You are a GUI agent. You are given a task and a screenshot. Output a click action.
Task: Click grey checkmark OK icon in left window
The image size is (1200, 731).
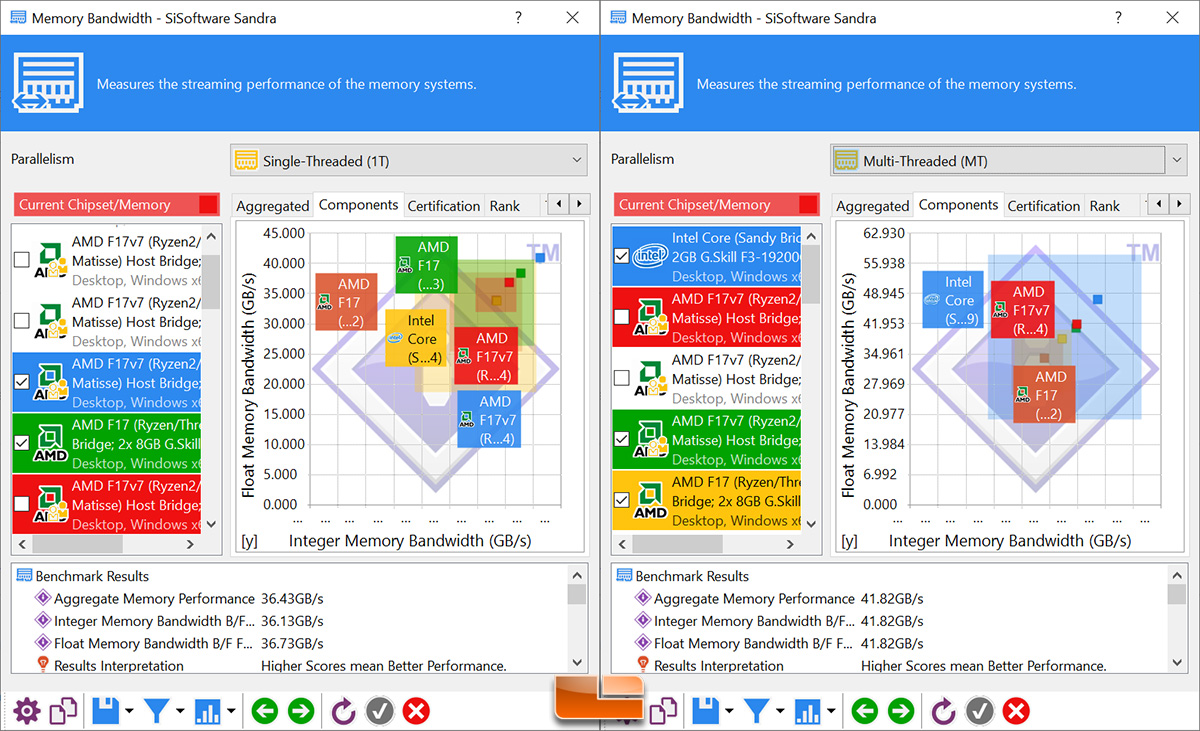[379, 711]
